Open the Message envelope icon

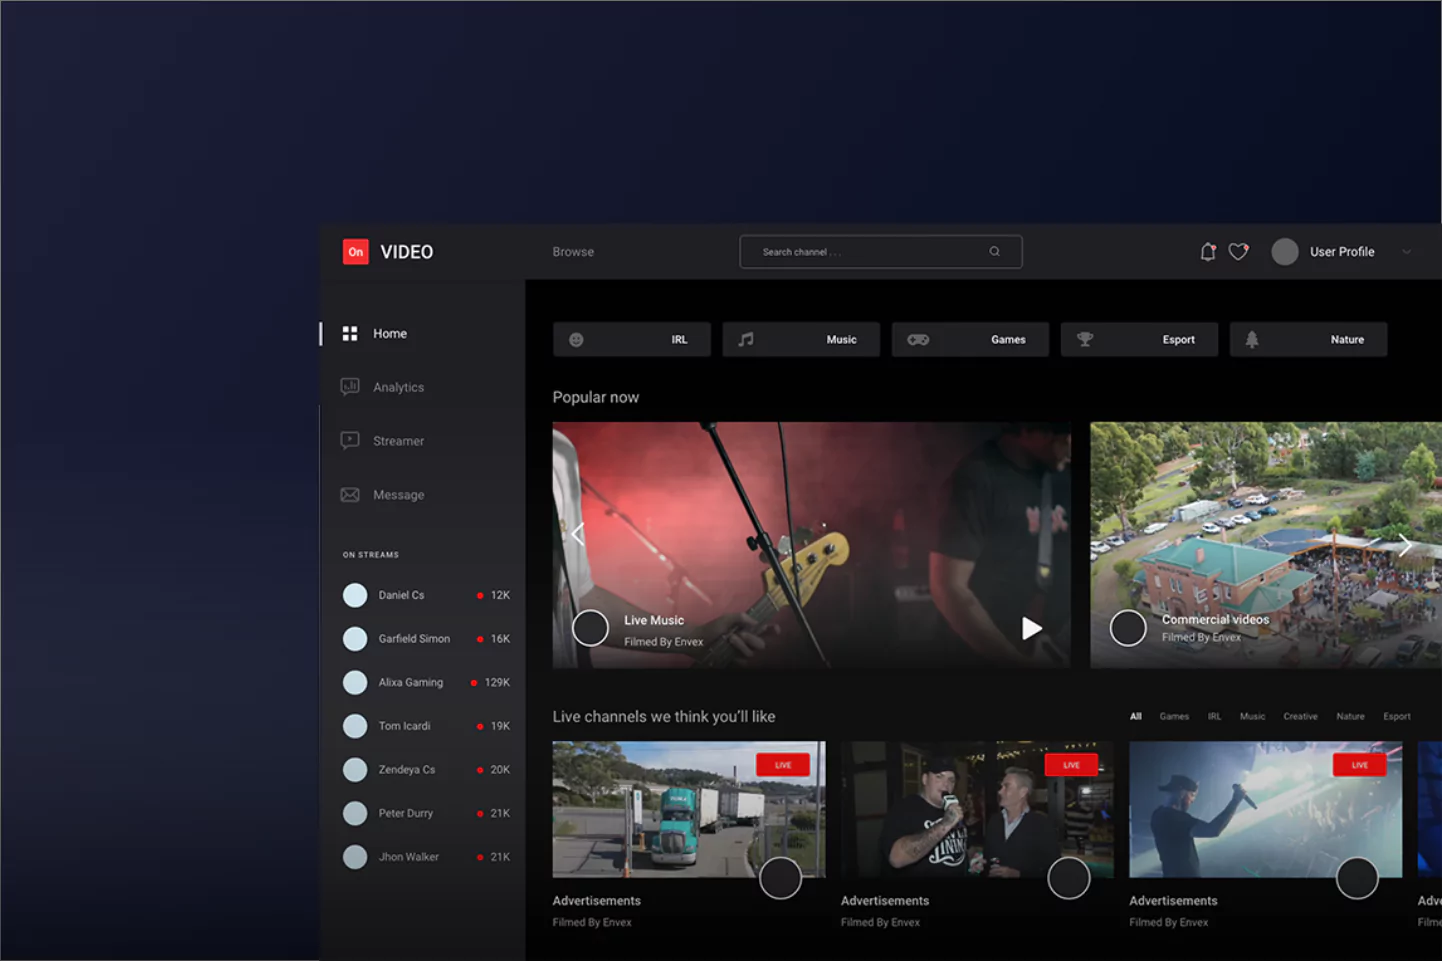pyautogui.click(x=350, y=494)
